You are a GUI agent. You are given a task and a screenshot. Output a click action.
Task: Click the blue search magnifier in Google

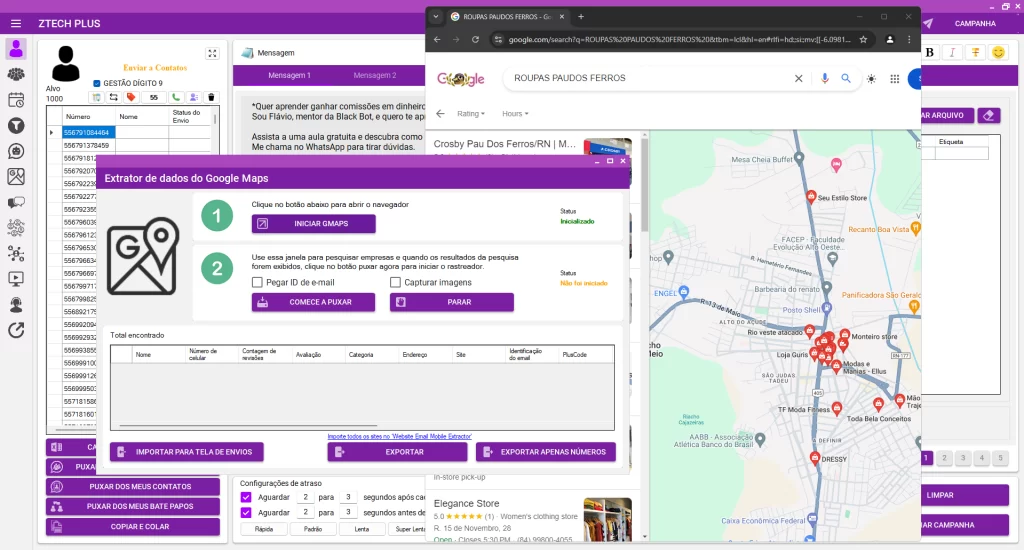tap(846, 78)
